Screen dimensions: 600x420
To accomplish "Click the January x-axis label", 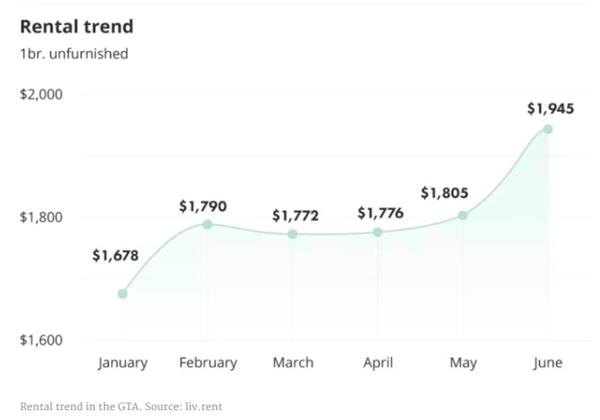I will pos(123,362).
